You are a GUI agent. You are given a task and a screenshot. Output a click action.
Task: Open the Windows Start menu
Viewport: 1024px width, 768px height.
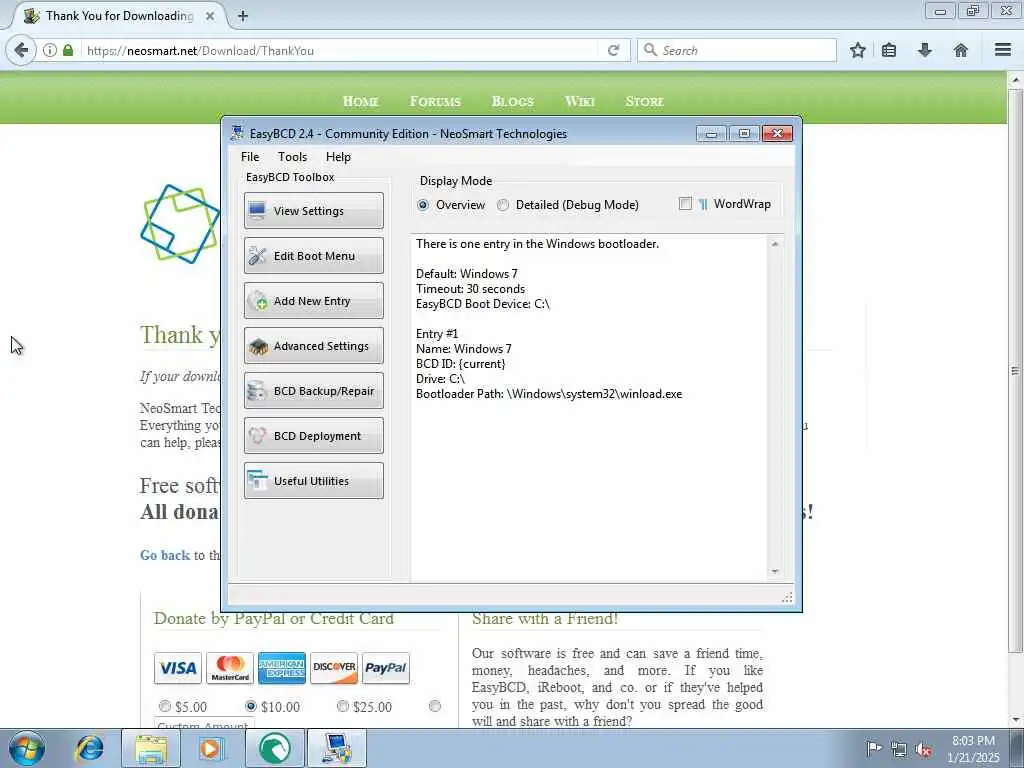(x=27, y=748)
